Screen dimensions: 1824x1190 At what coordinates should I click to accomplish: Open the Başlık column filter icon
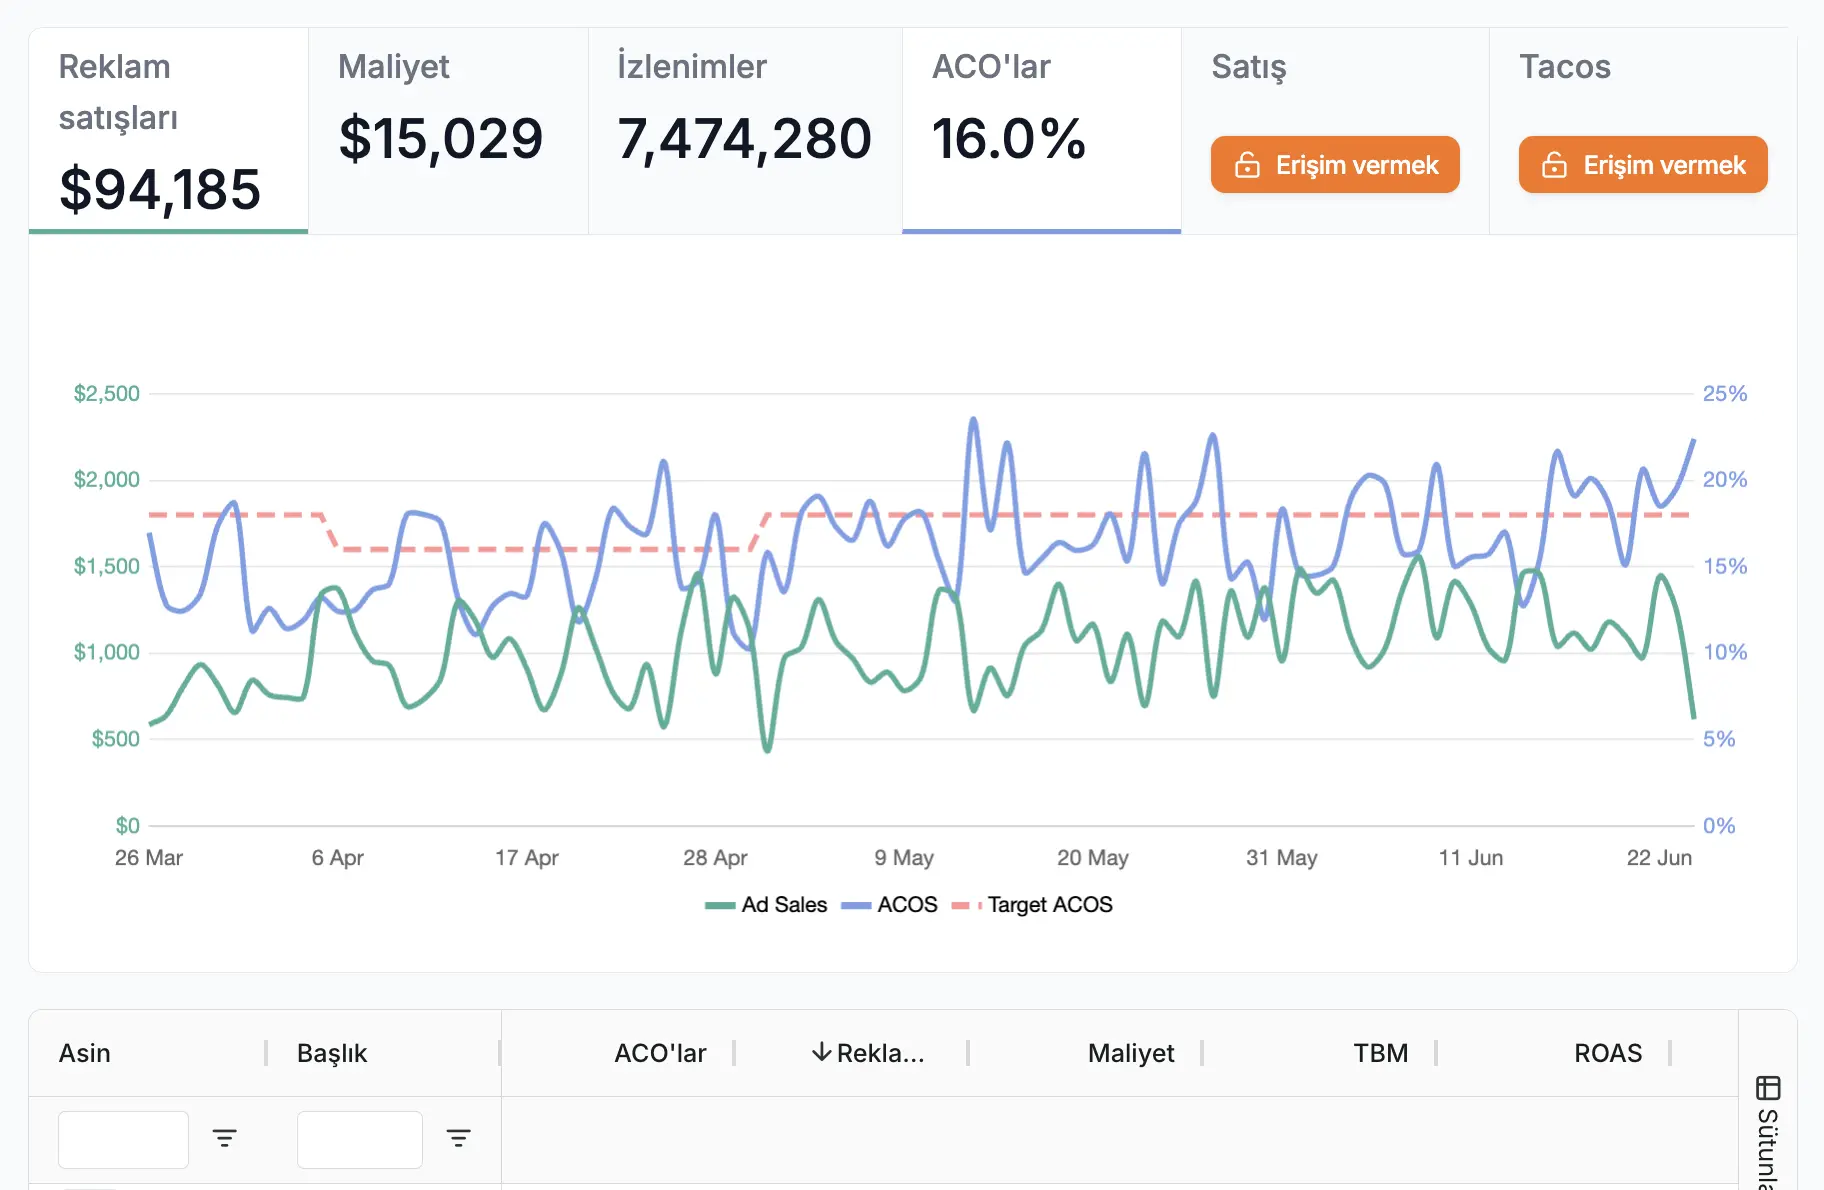(459, 1137)
